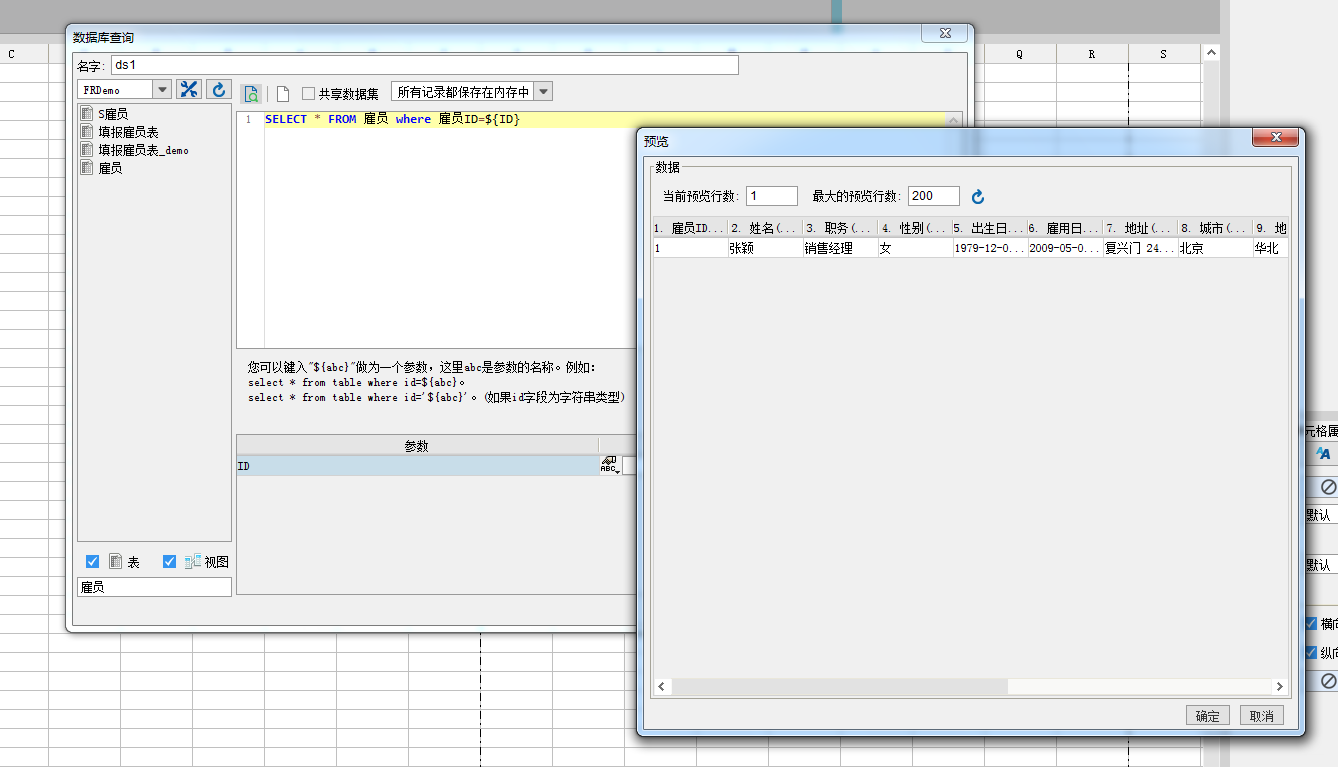Click the blank page icon in SQL toolbar
This screenshot has width=1338, height=767.
[x=283, y=94]
